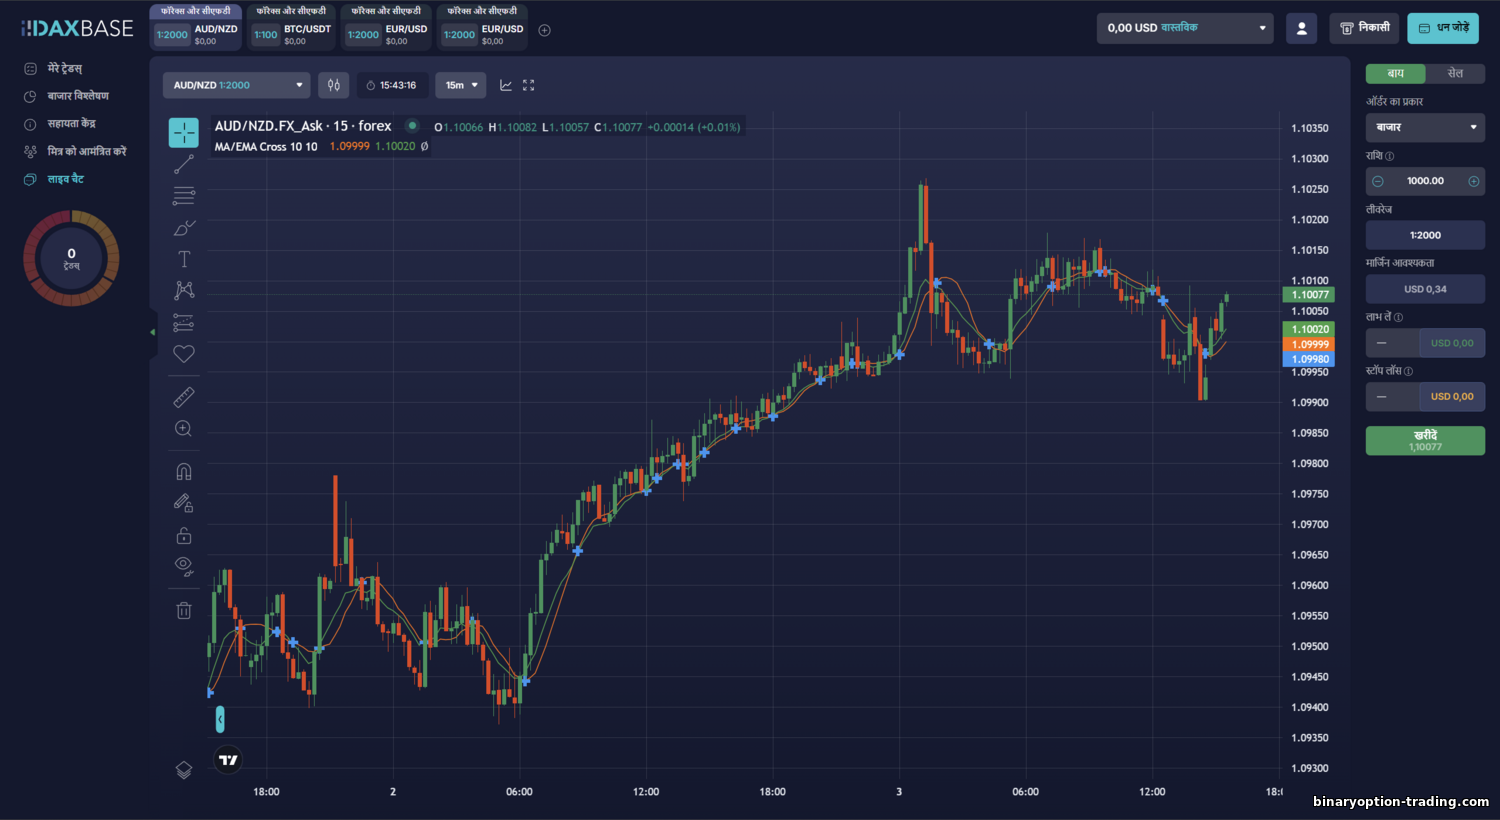Open मित्र को आमंत्रित करें in the sidebar

[x=75, y=151]
